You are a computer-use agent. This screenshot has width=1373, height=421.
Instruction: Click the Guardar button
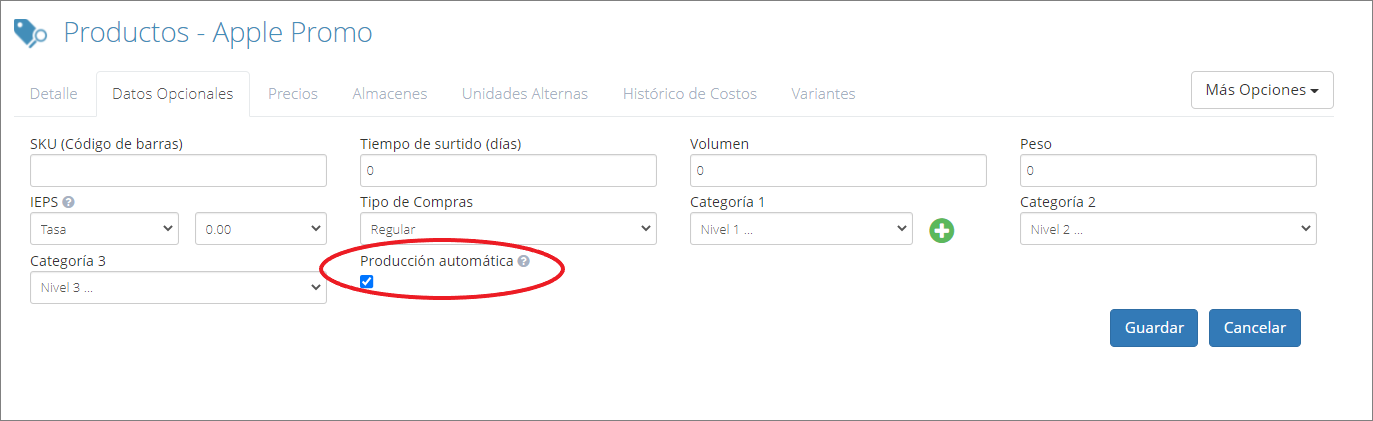coord(1154,328)
